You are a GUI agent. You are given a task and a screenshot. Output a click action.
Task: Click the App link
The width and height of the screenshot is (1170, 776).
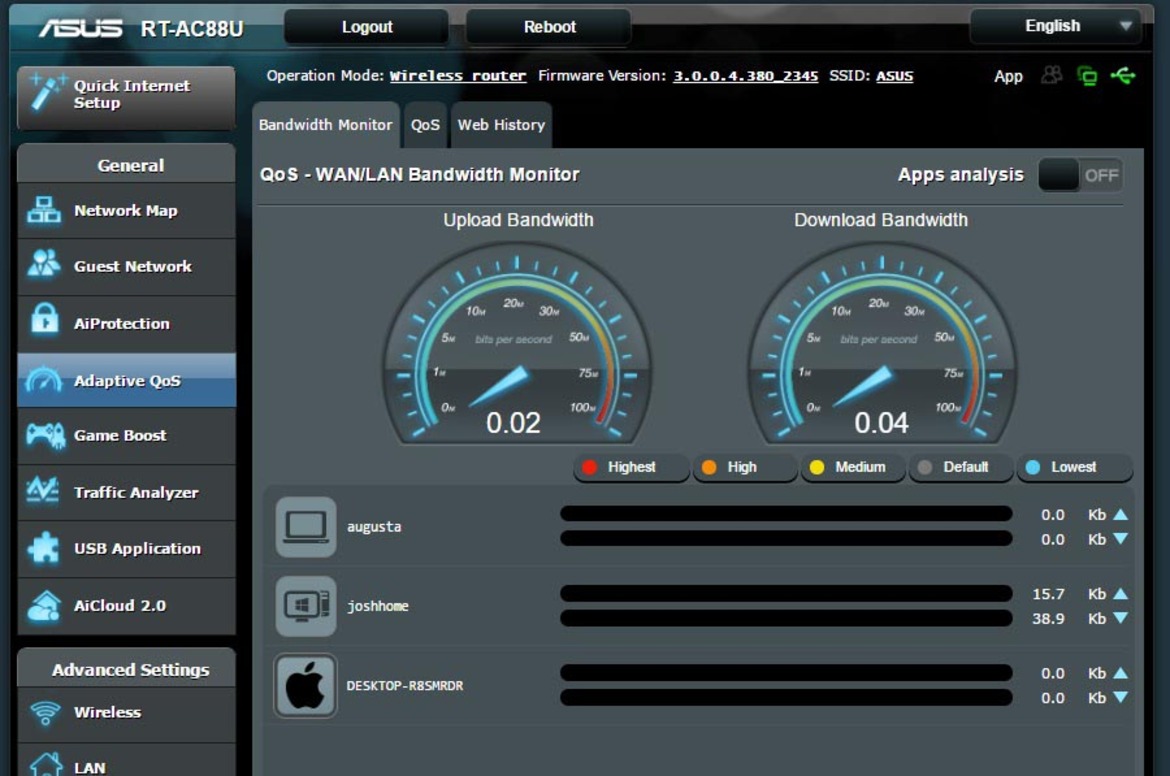[x=1008, y=76]
